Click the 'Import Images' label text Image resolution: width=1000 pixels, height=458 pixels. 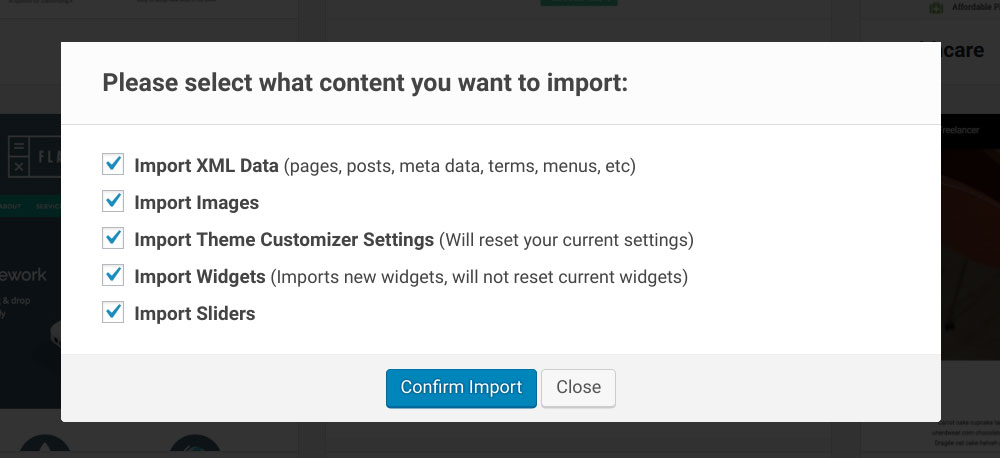click(196, 203)
